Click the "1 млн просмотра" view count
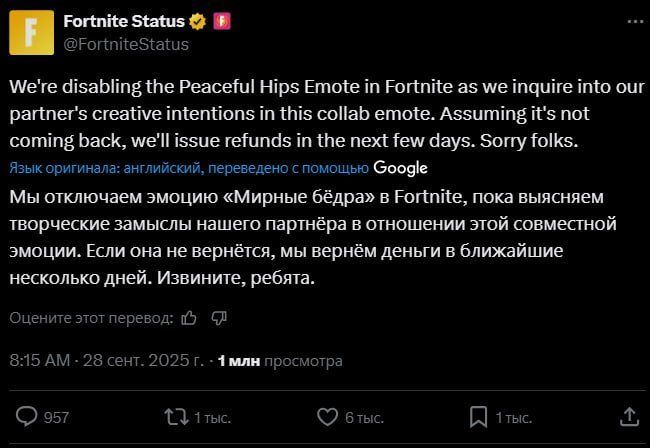650x448 pixels. (x=279, y=360)
